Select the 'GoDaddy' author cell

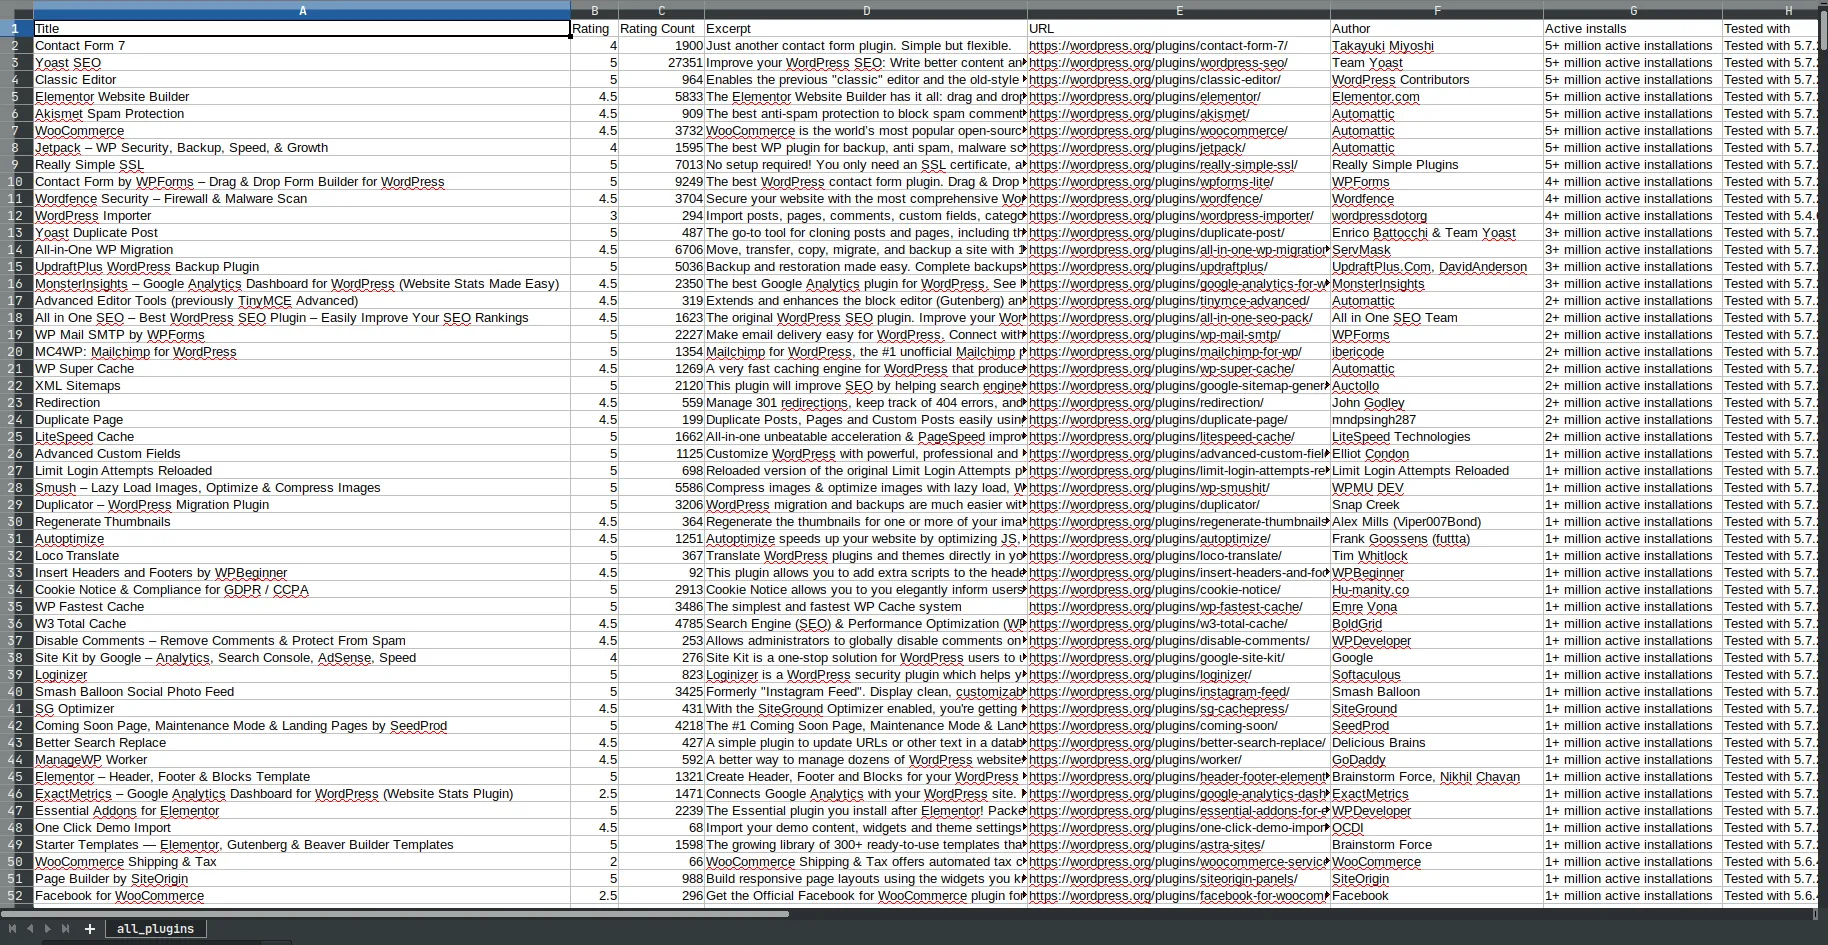pyautogui.click(x=1437, y=760)
